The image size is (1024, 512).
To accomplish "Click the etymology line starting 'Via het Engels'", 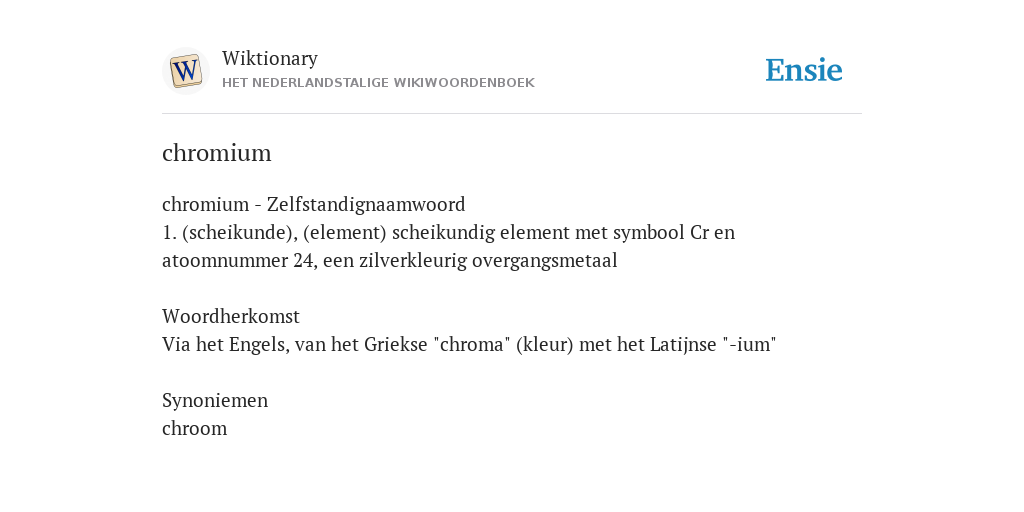I will [x=469, y=344].
